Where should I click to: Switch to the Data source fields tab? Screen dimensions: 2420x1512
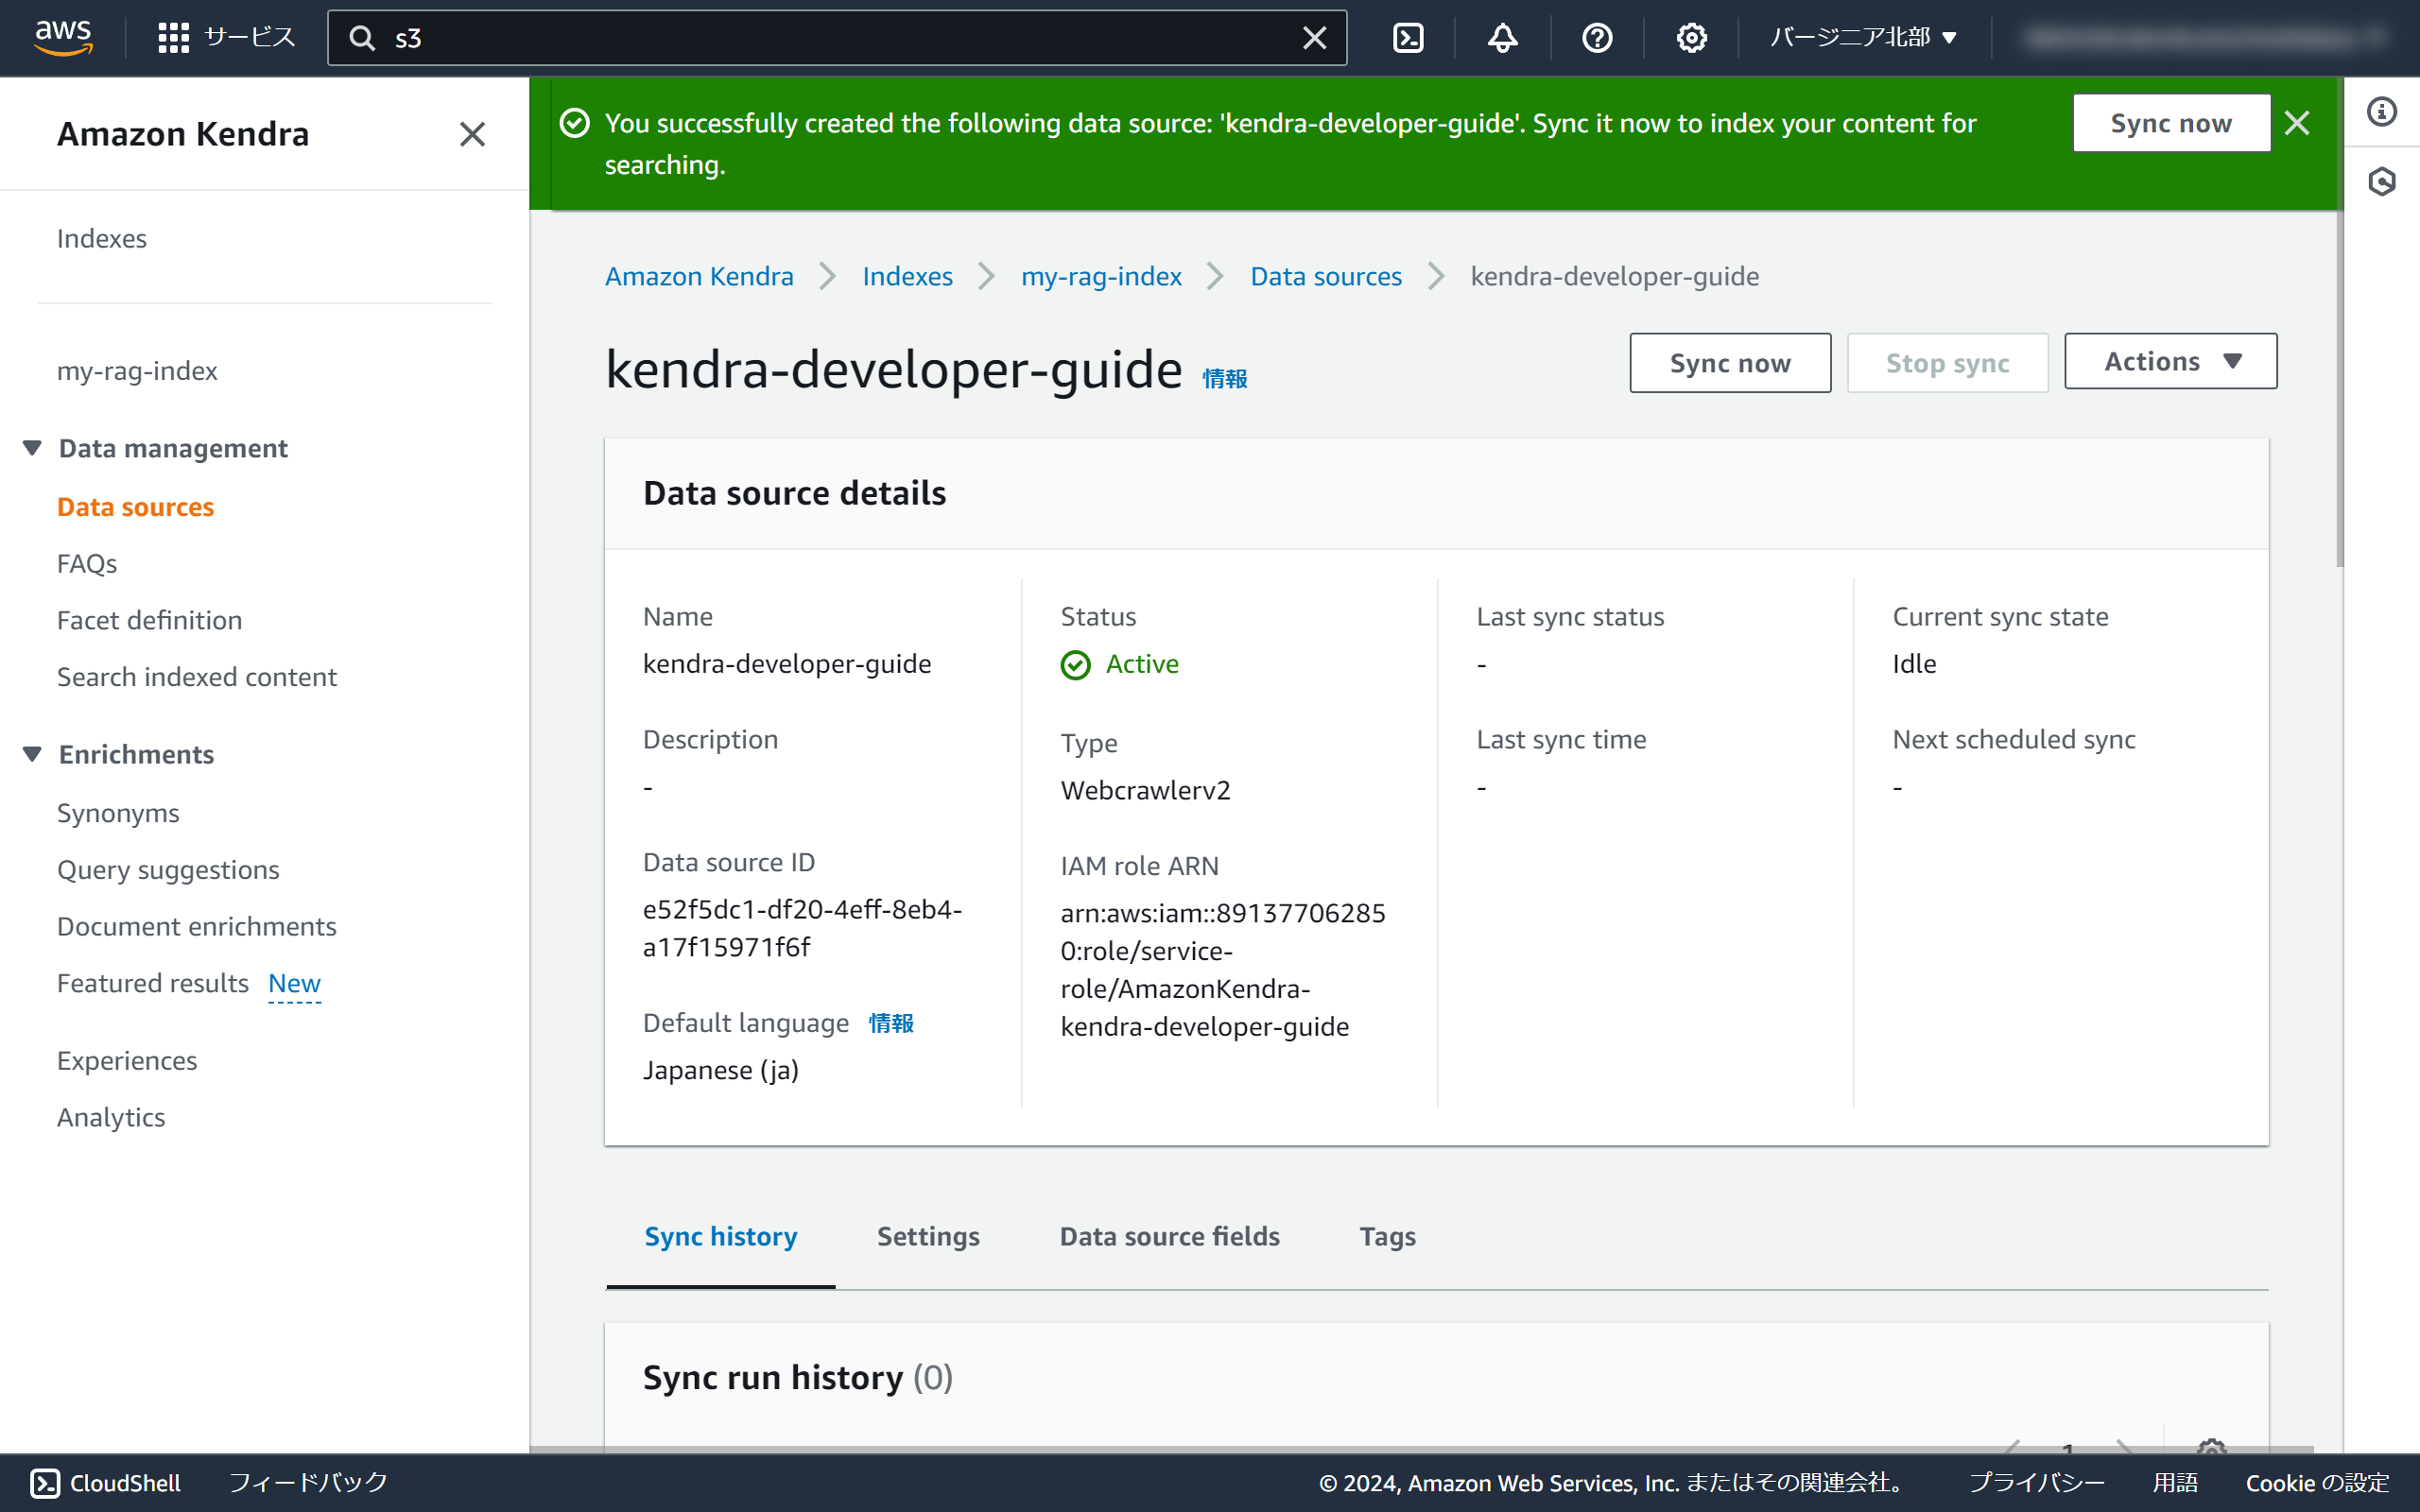pos(1169,1236)
